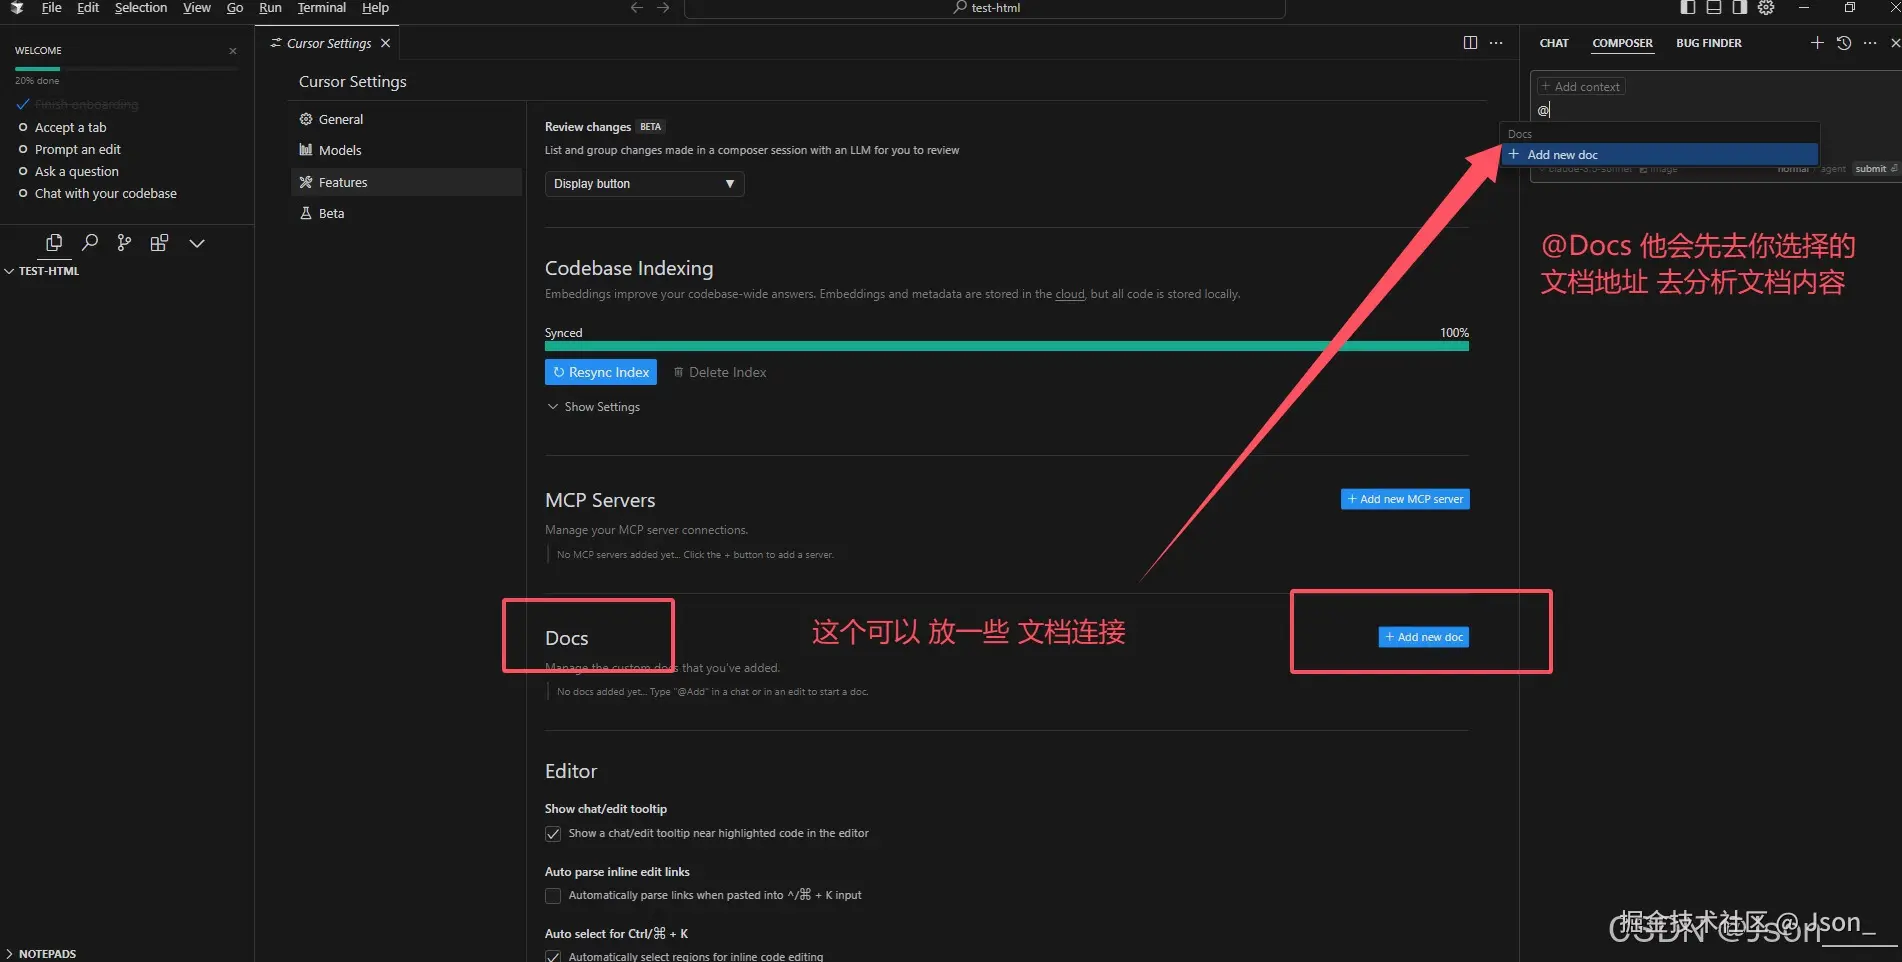Expand the NOTEPADS section
This screenshot has height=962, width=1902.
click(41, 954)
